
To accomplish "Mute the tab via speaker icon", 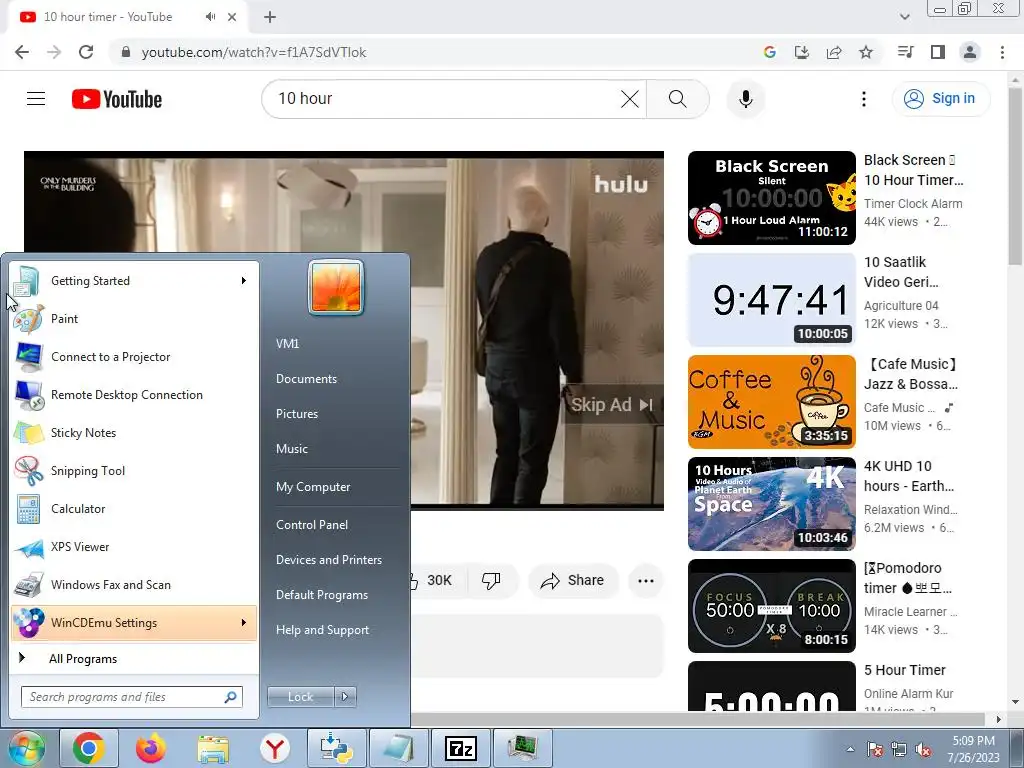I will click(x=210, y=17).
